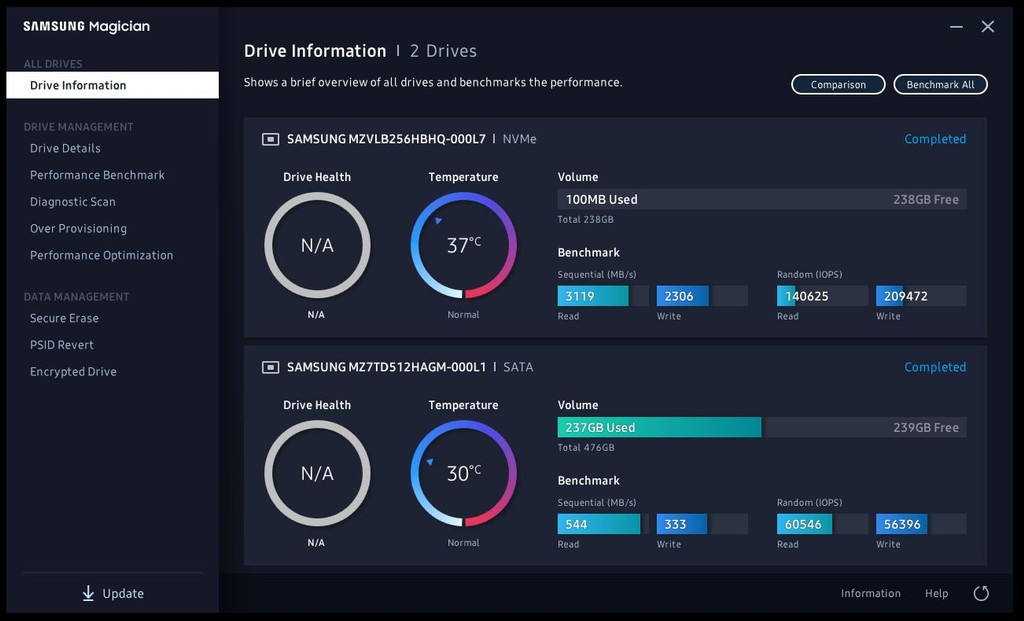Click the 'Total 476GB' label
The image size is (1024, 621).
coord(586,447)
